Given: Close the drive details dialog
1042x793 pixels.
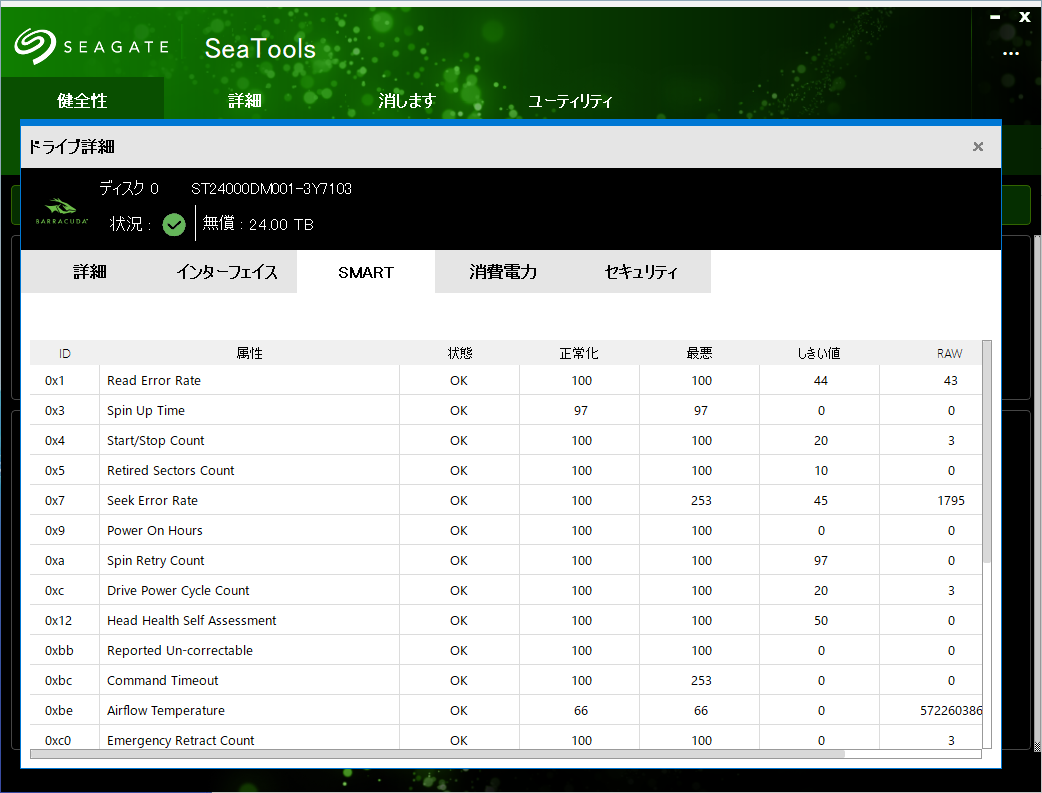Looking at the screenshot, I should [x=978, y=147].
